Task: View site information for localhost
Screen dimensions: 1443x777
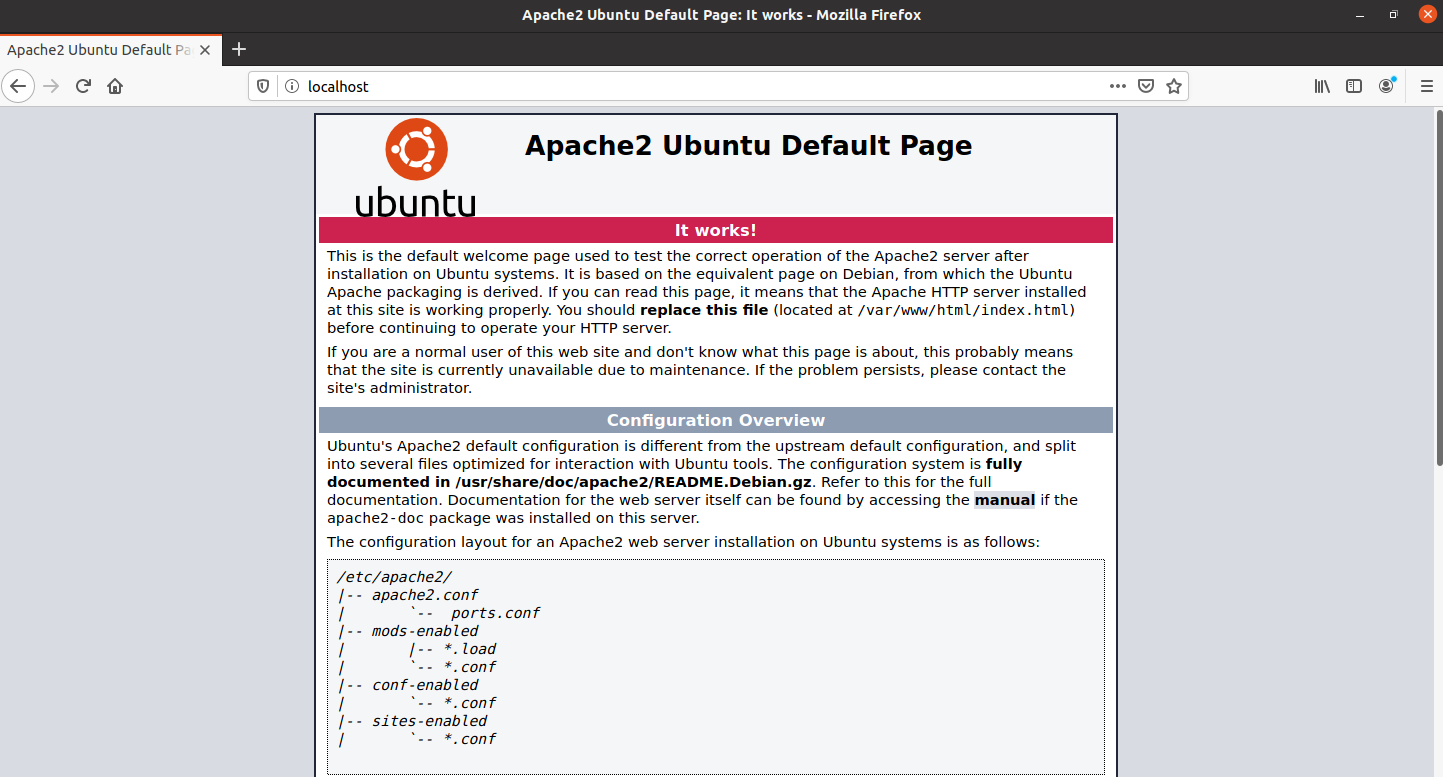Action: coord(290,86)
